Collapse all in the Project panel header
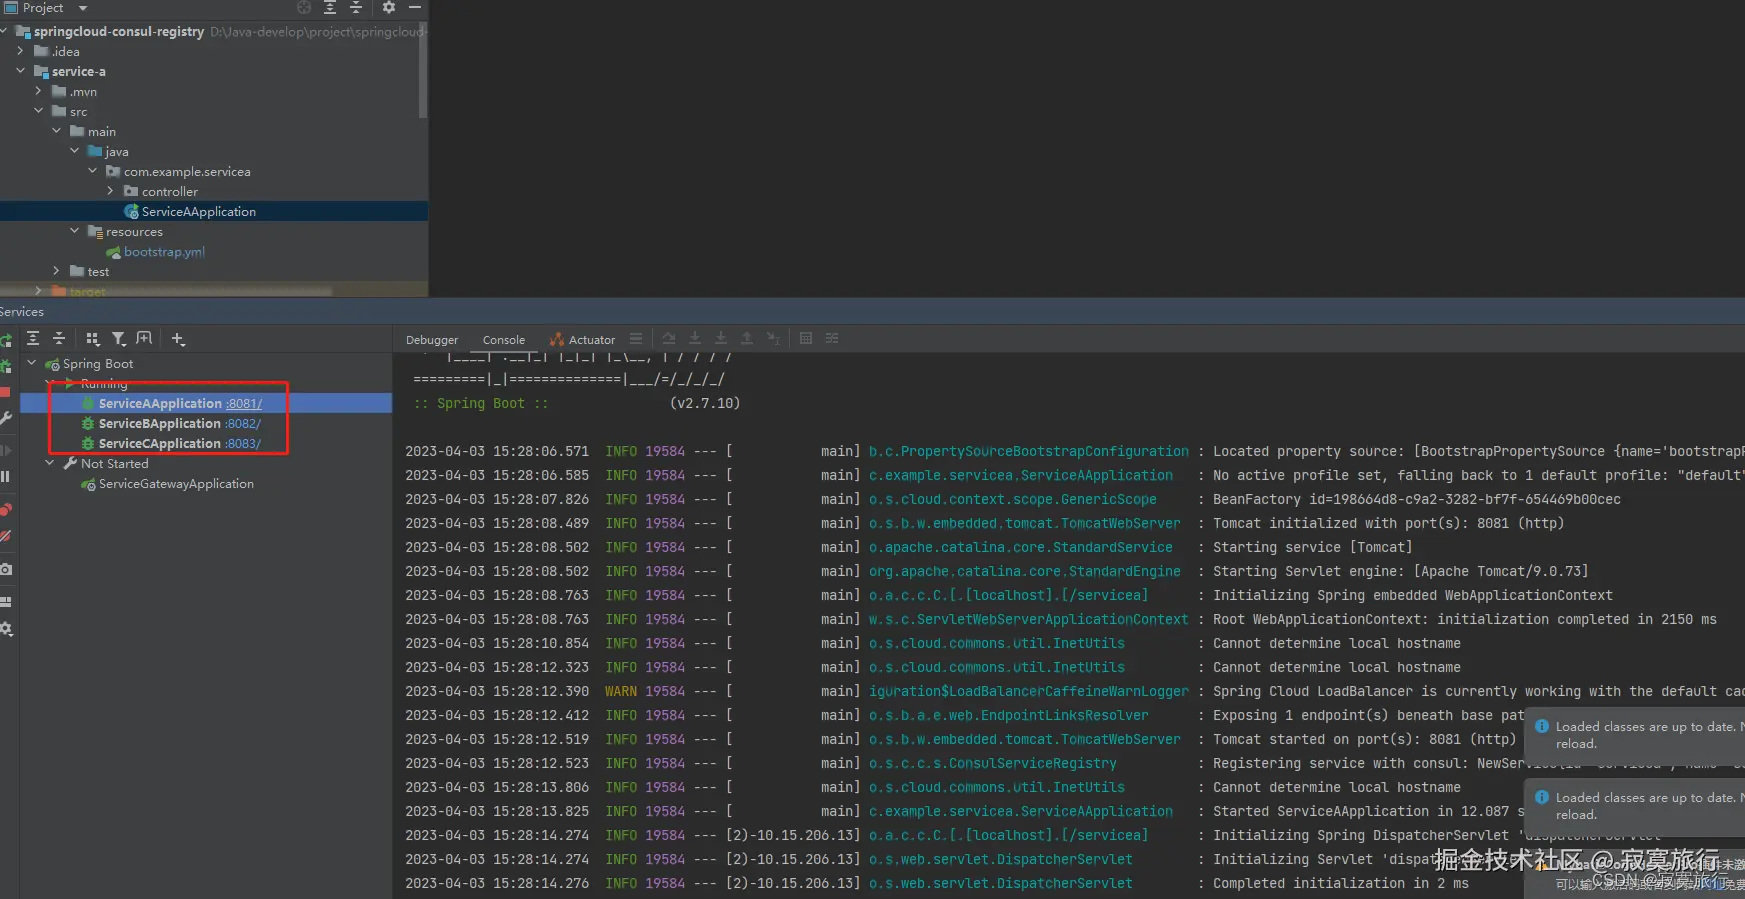The width and height of the screenshot is (1745, 899). [x=356, y=7]
